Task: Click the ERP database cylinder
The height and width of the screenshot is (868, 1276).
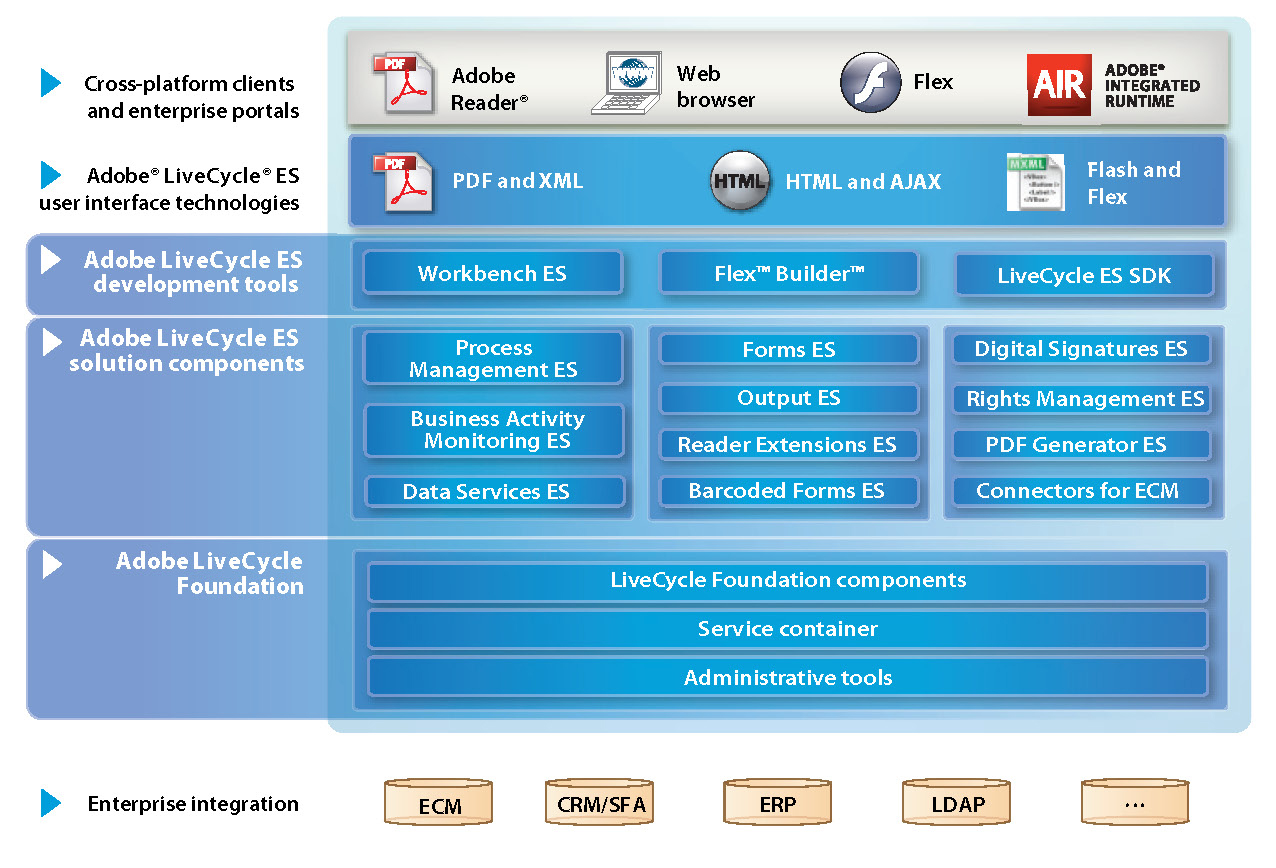Action: point(778,802)
